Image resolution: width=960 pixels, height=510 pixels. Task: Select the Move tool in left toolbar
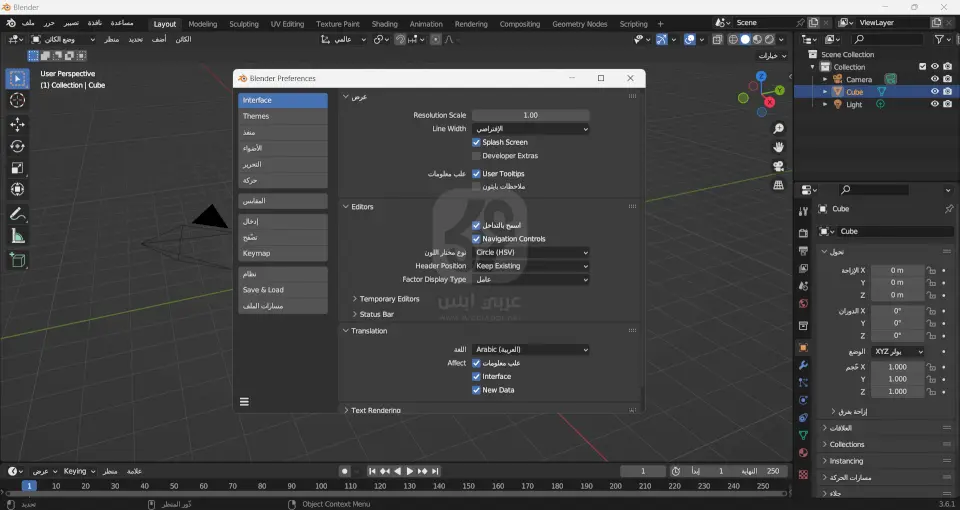[x=17, y=124]
